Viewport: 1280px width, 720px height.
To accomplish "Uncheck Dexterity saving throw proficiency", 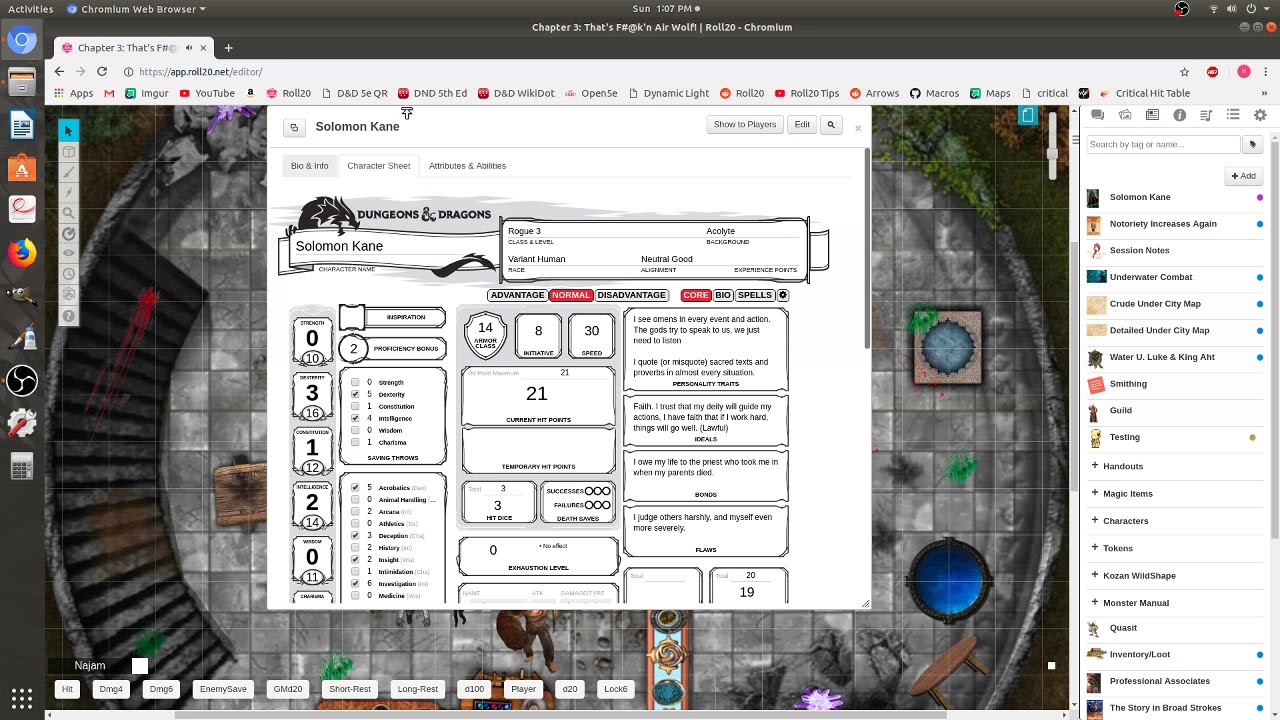I will (355, 395).
